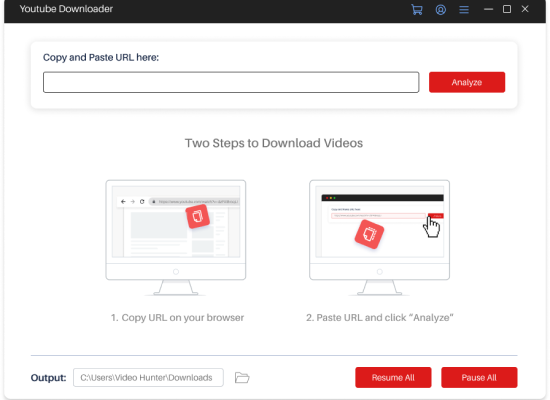Click the "Two Steps to Download Videos" heading
The width and height of the screenshot is (550, 400).
[x=274, y=143]
